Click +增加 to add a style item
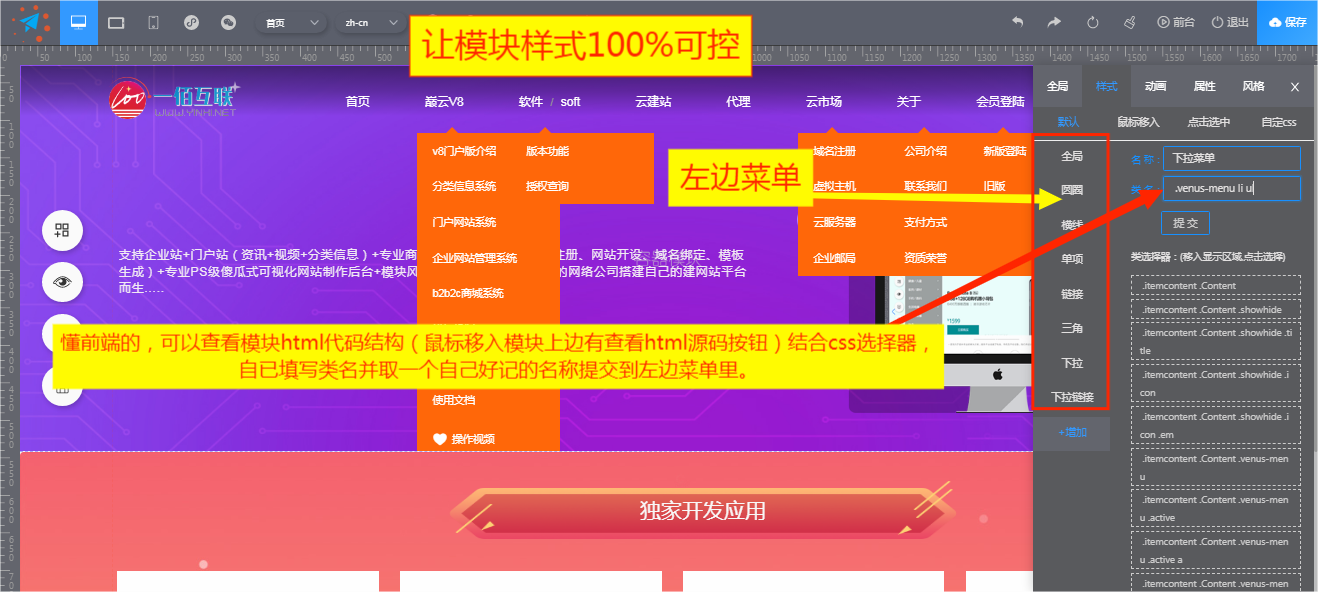This screenshot has height=592, width=1318. click(x=1072, y=433)
